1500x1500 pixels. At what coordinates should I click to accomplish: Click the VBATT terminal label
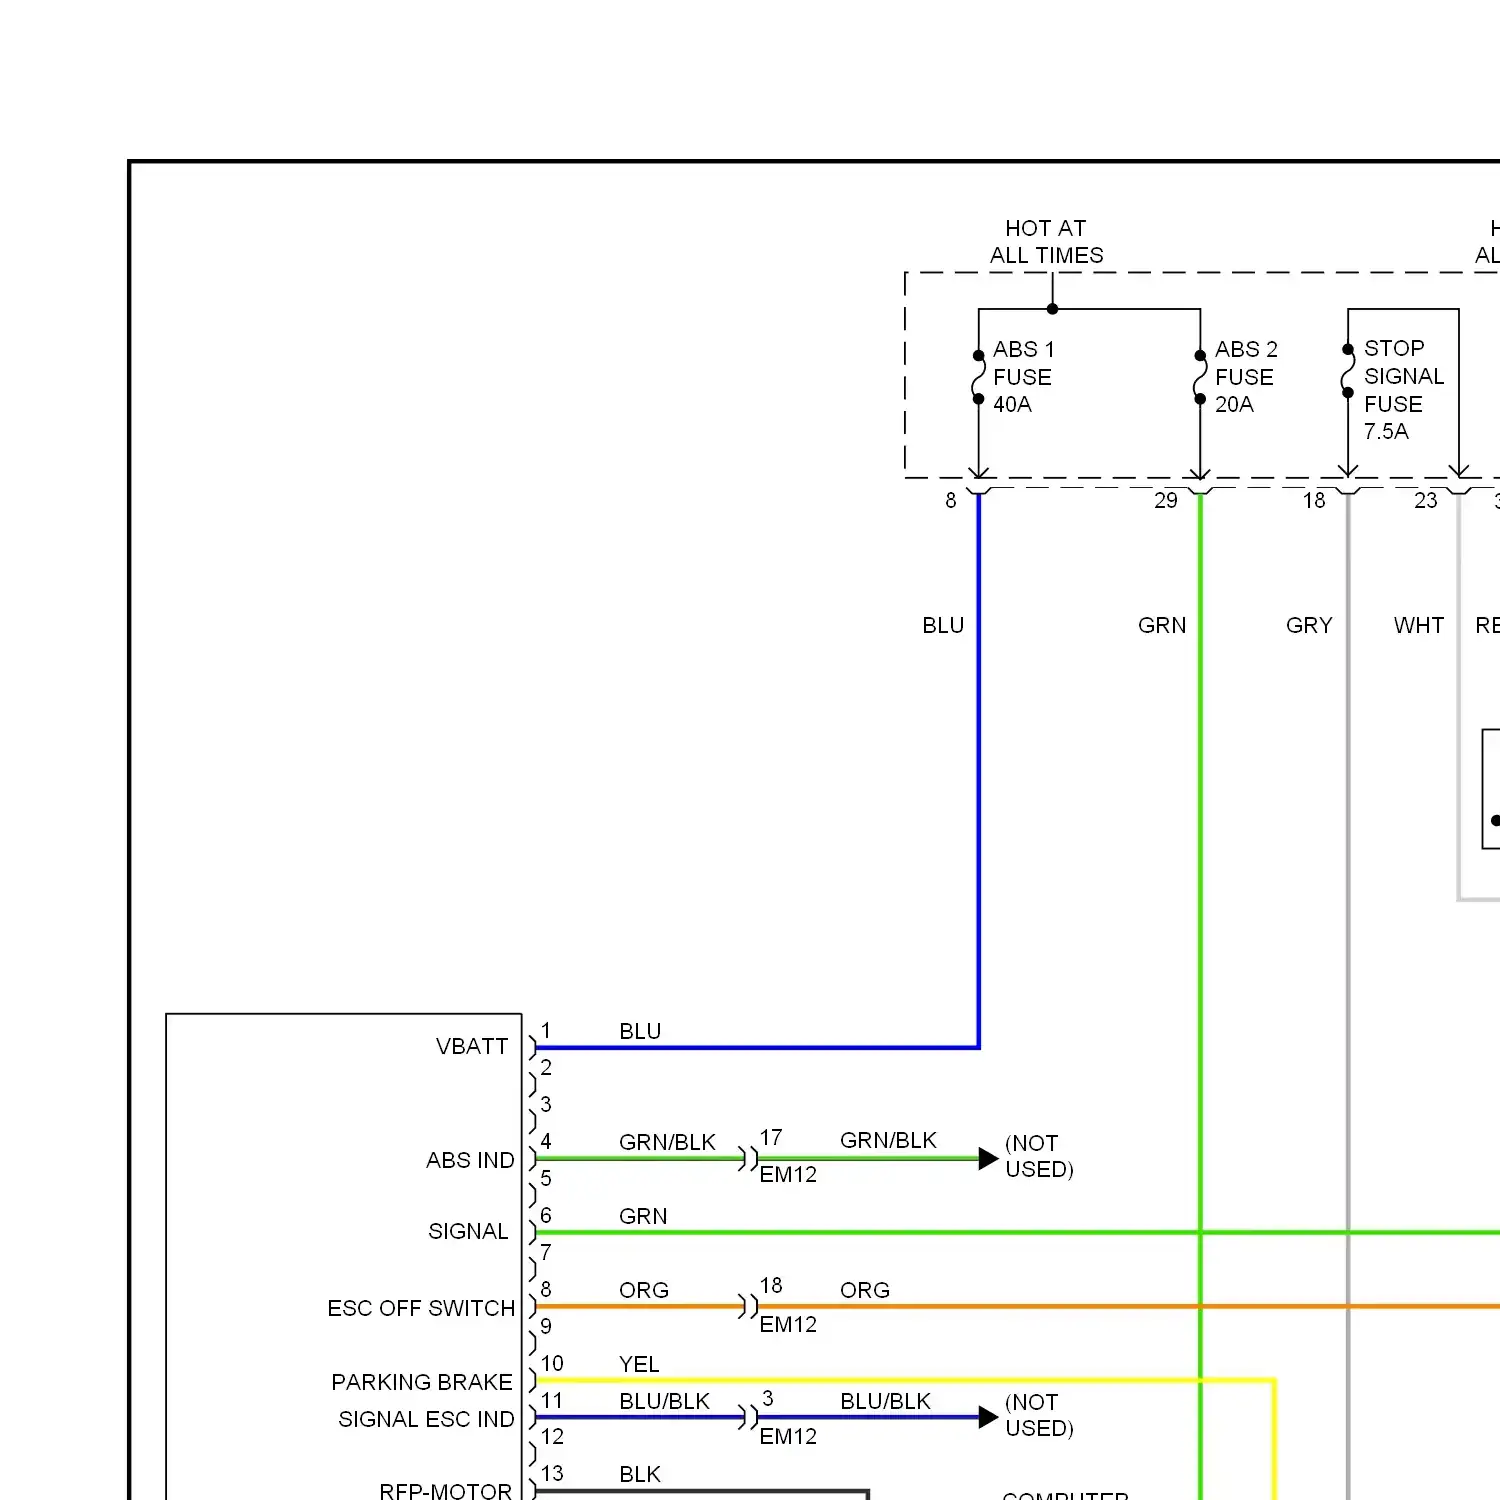point(472,1047)
